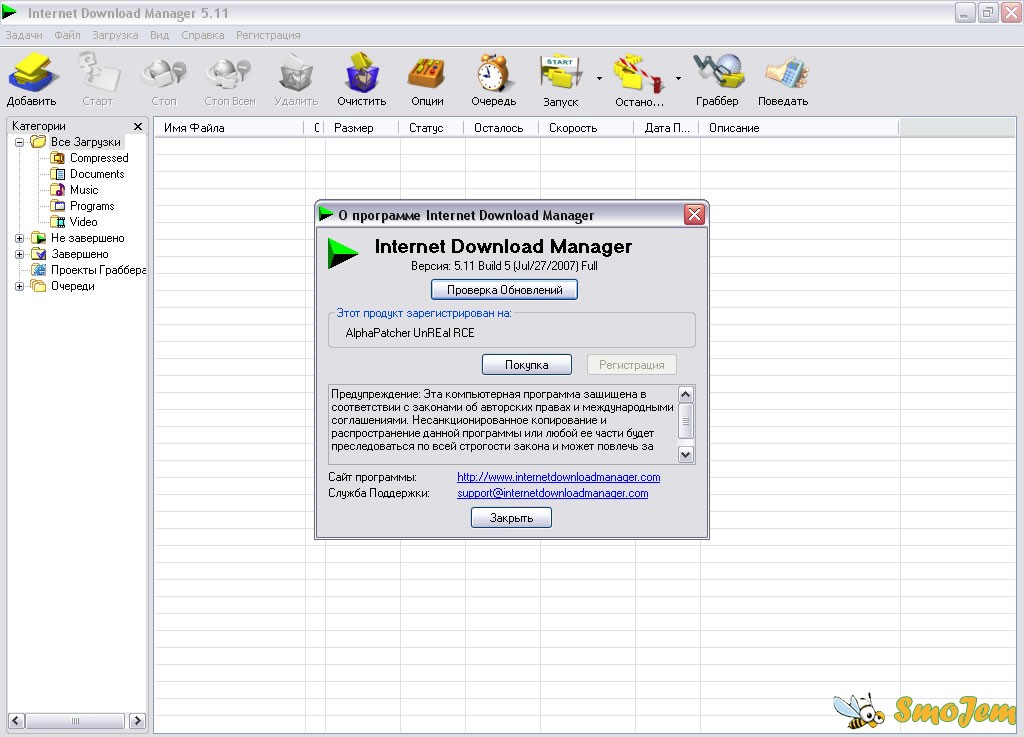The width and height of the screenshot is (1024, 737).
Task: Close the О программе dialog with red X
Action: (694, 215)
